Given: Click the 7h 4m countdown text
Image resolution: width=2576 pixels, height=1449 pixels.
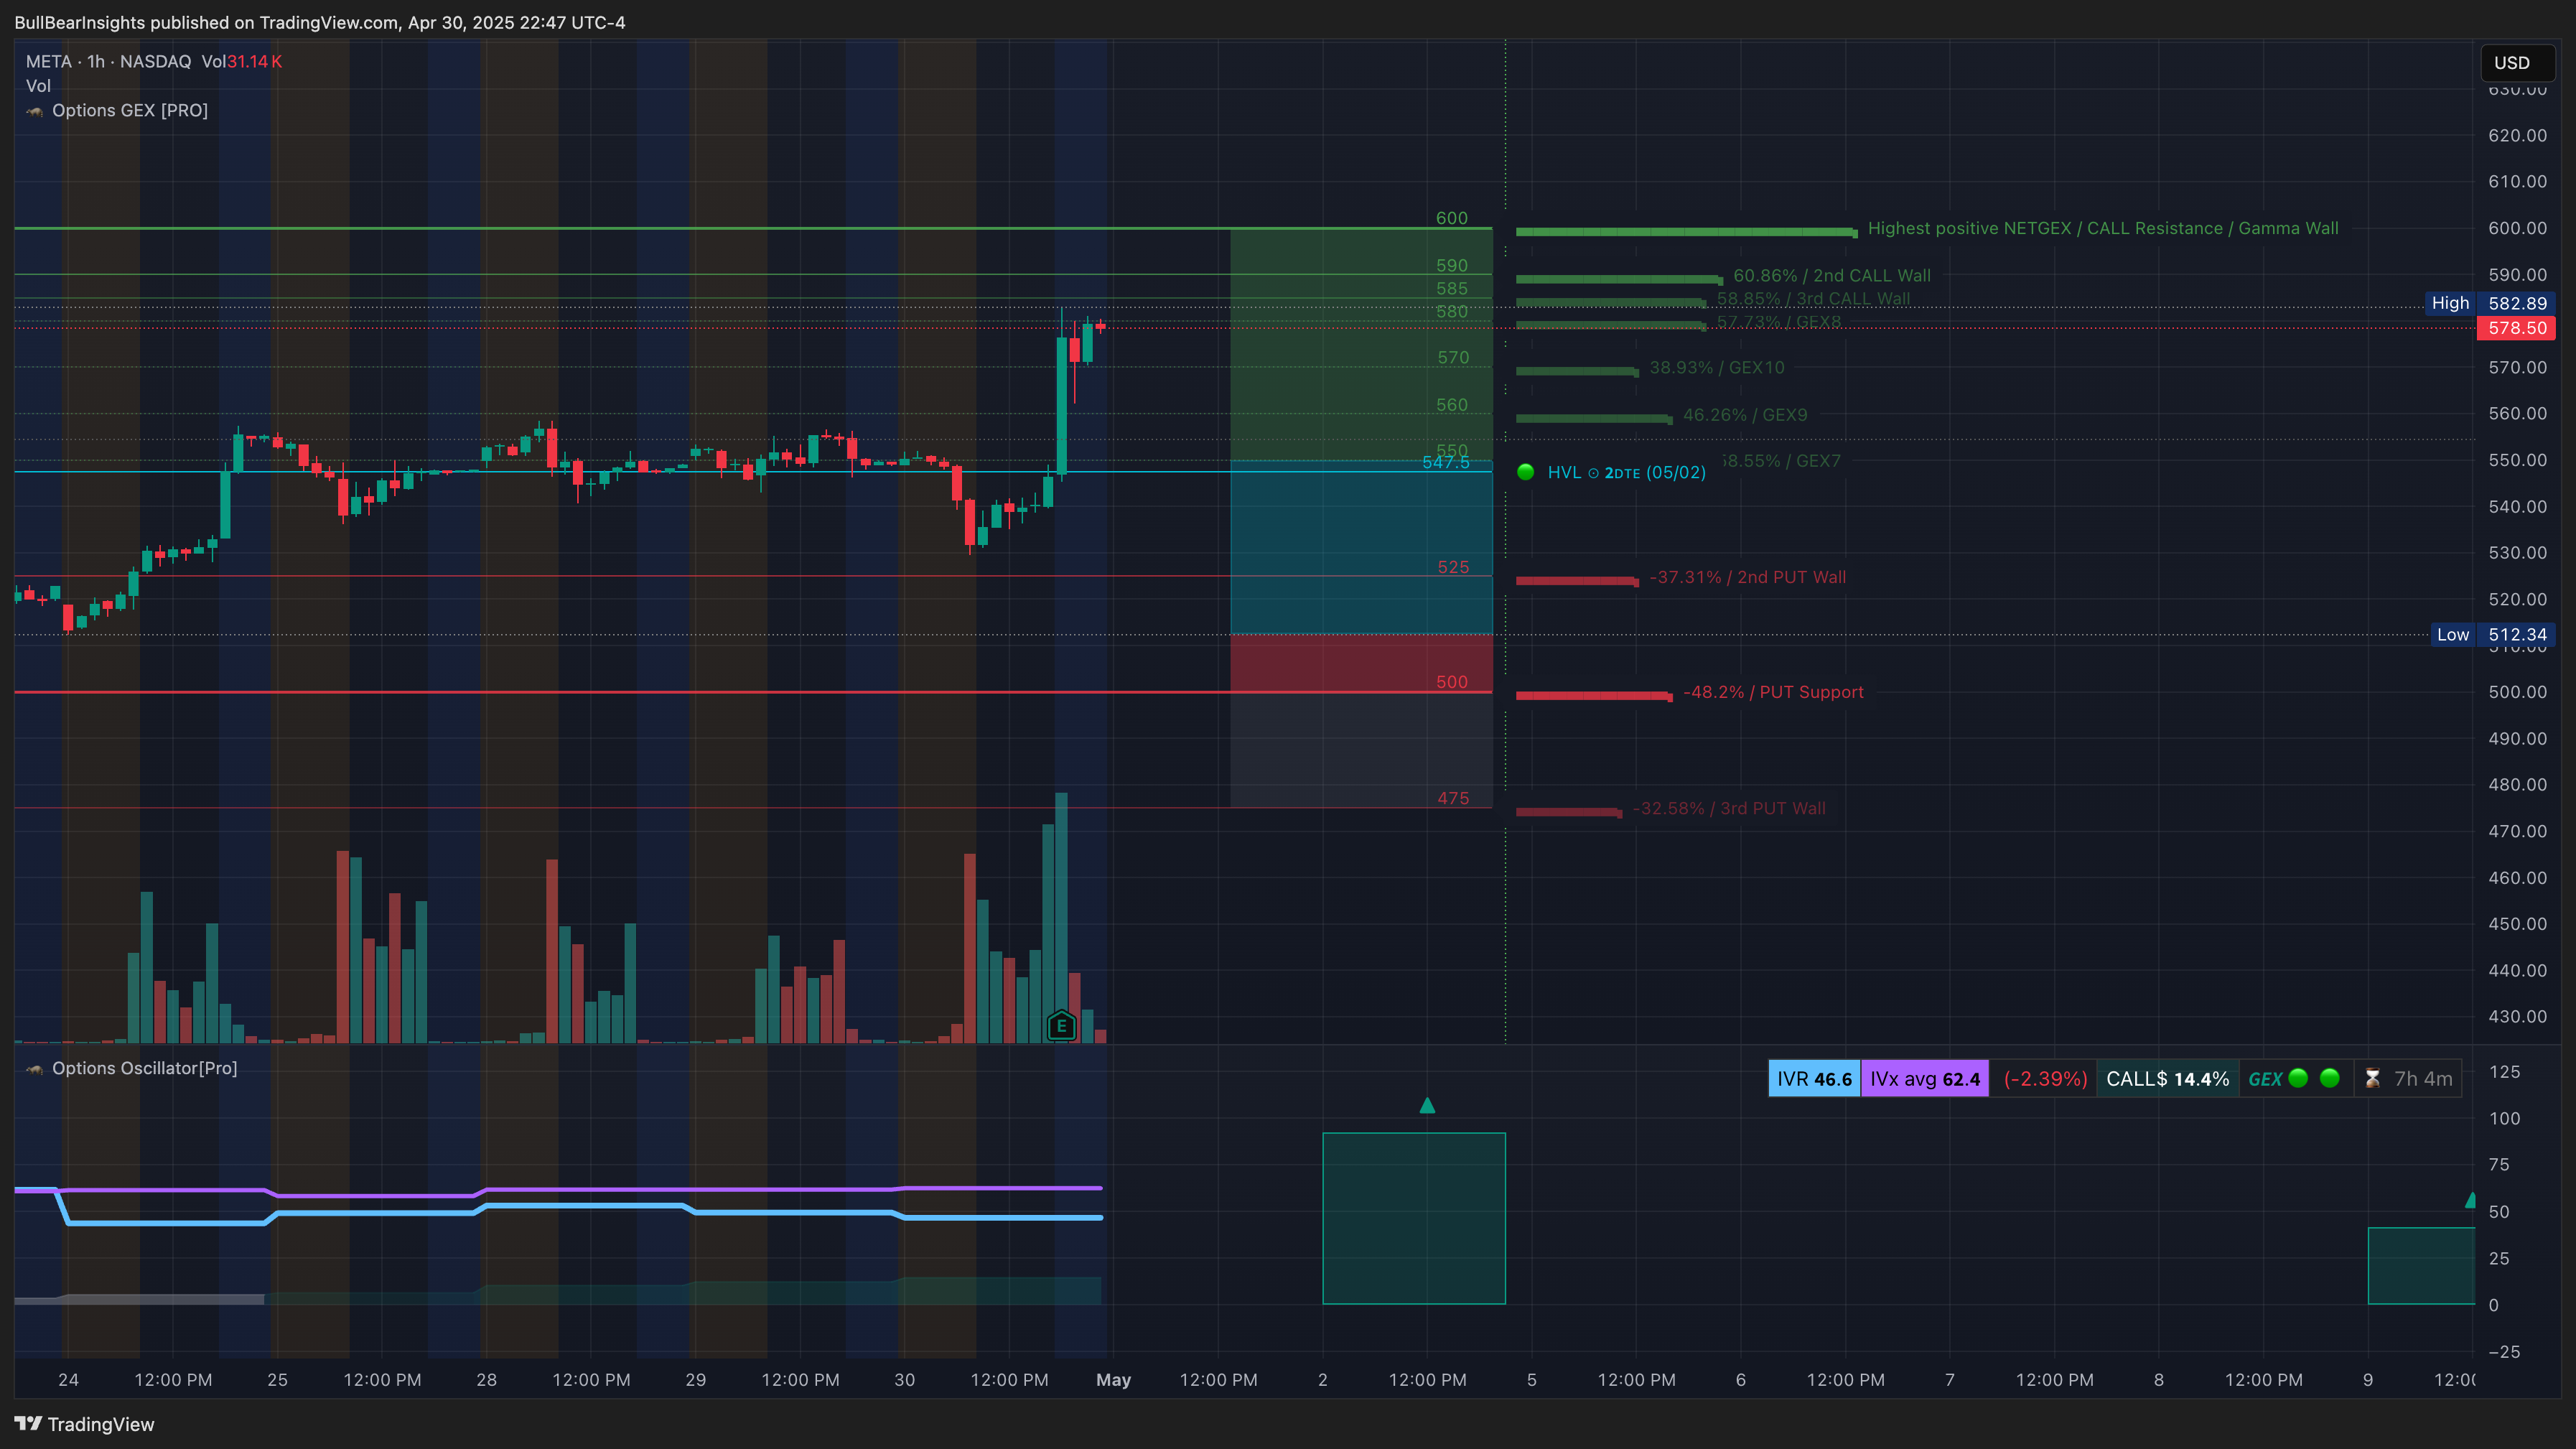Looking at the screenshot, I should (2423, 1079).
